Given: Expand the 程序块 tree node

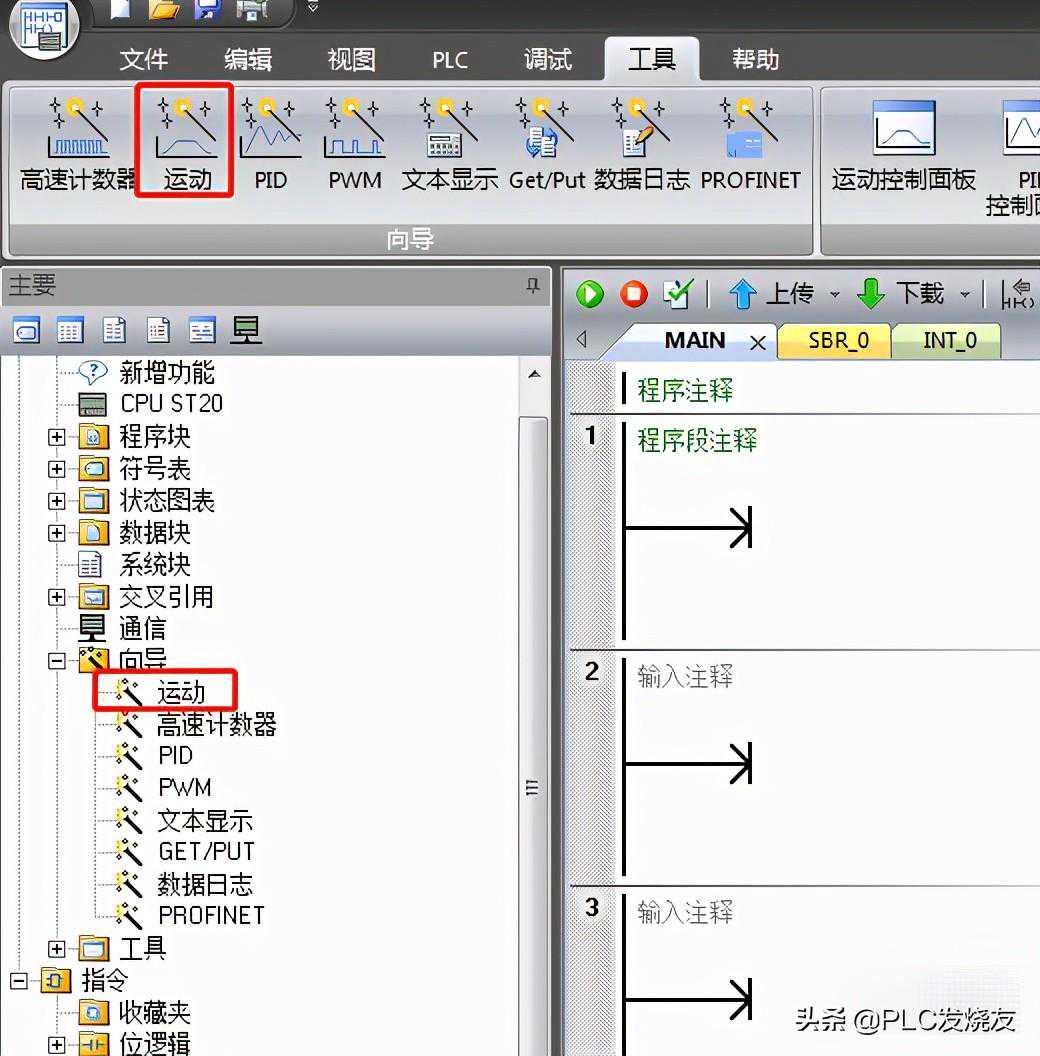Looking at the screenshot, I should click(x=57, y=437).
